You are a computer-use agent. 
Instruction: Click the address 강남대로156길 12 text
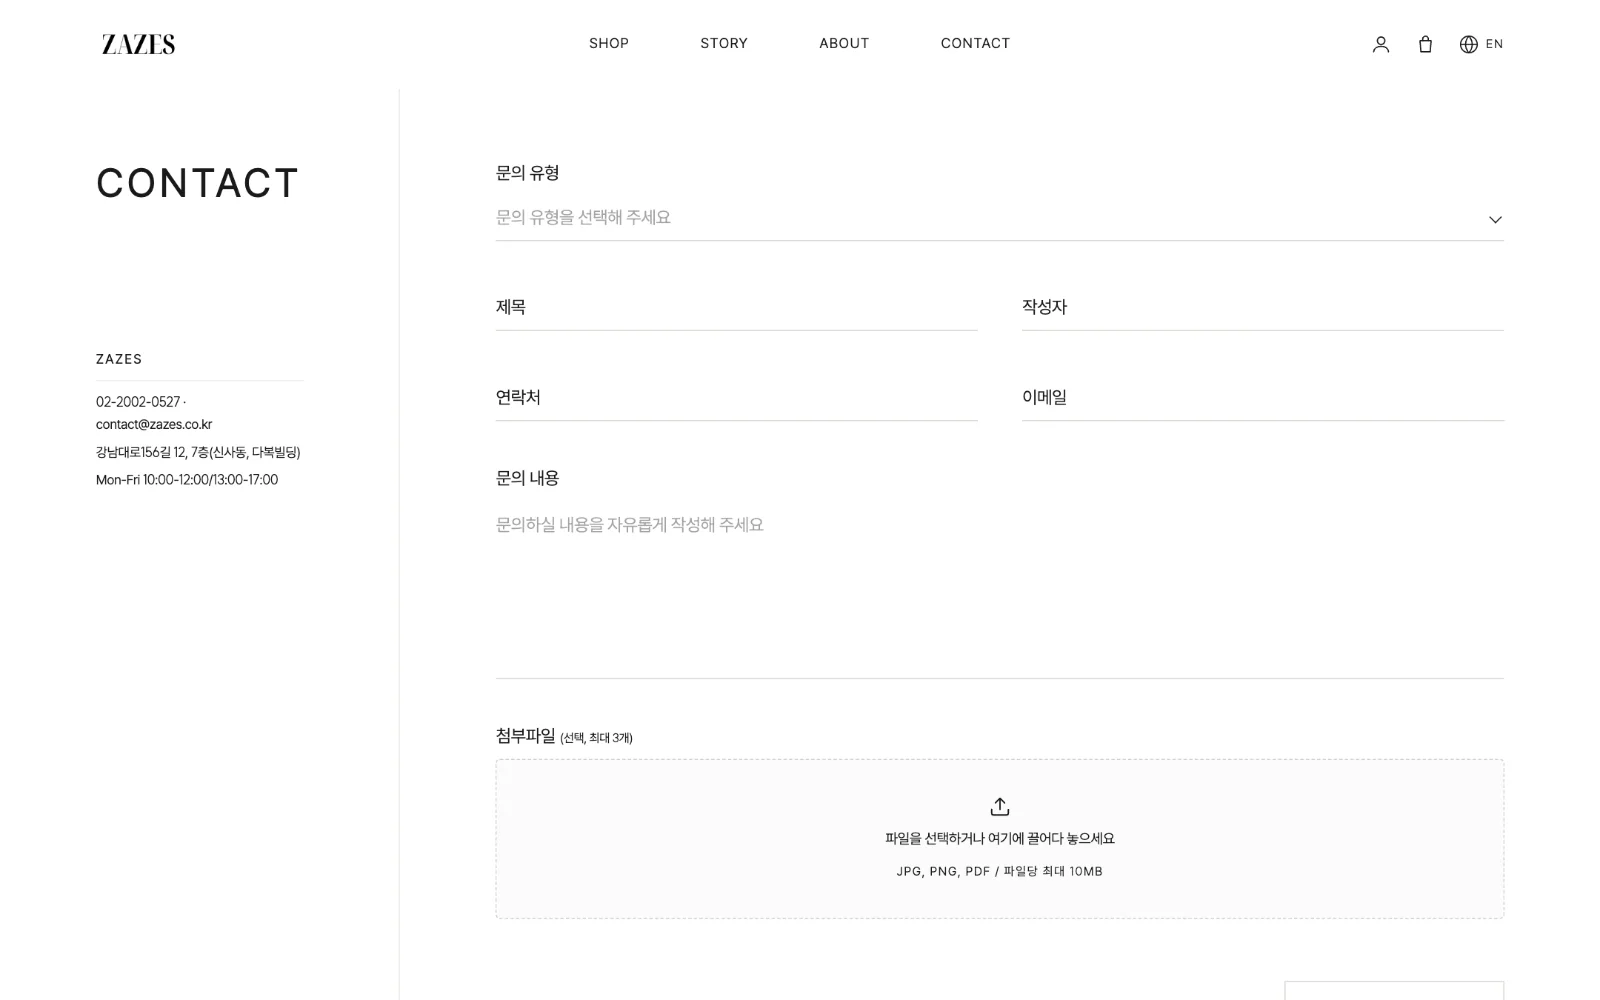198,453
